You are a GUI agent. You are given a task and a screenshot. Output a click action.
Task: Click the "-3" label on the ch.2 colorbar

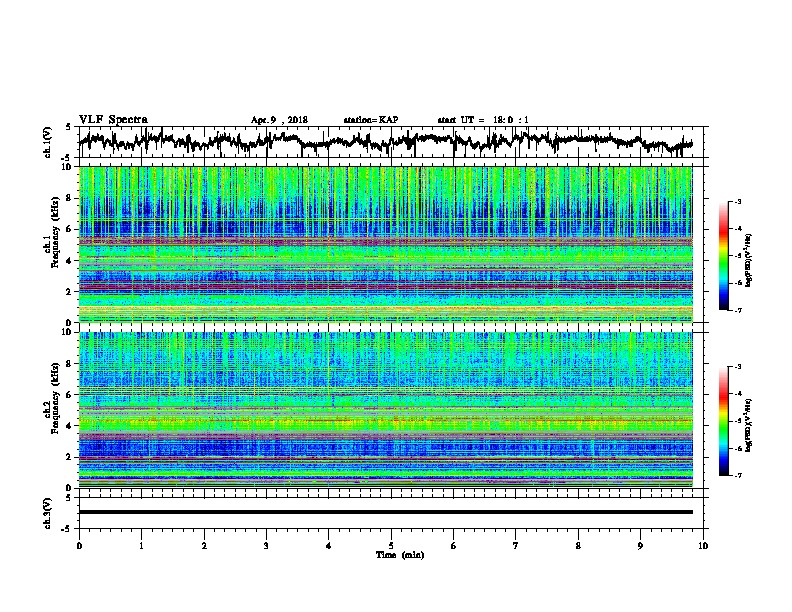coord(737,367)
